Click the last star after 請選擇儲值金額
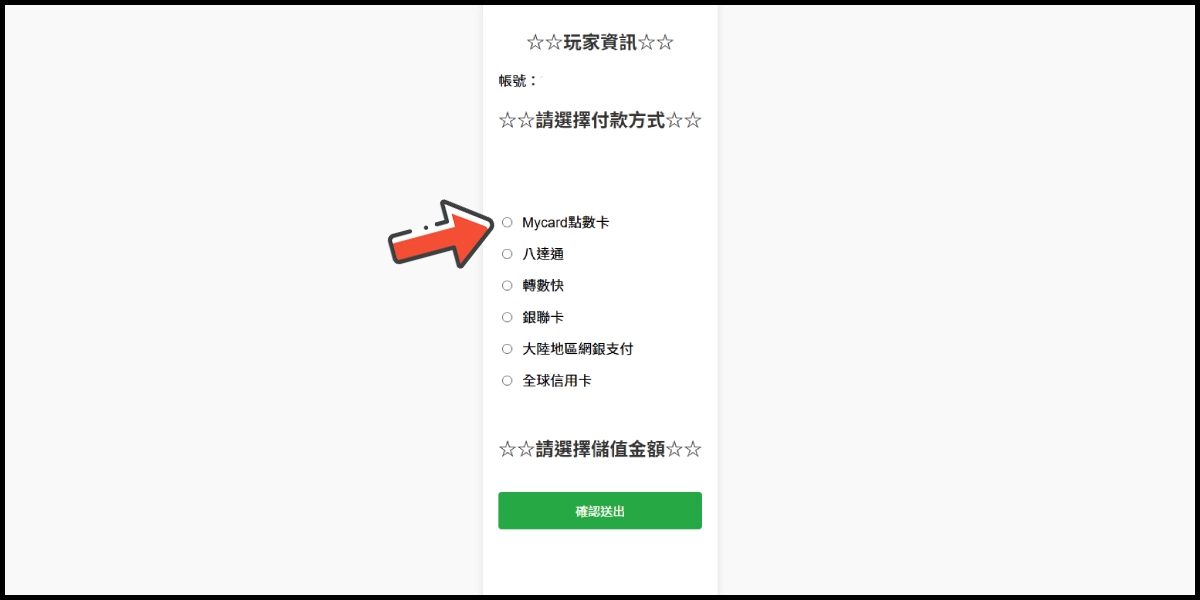Viewport: 1200px width, 600px height. [693, 449]
